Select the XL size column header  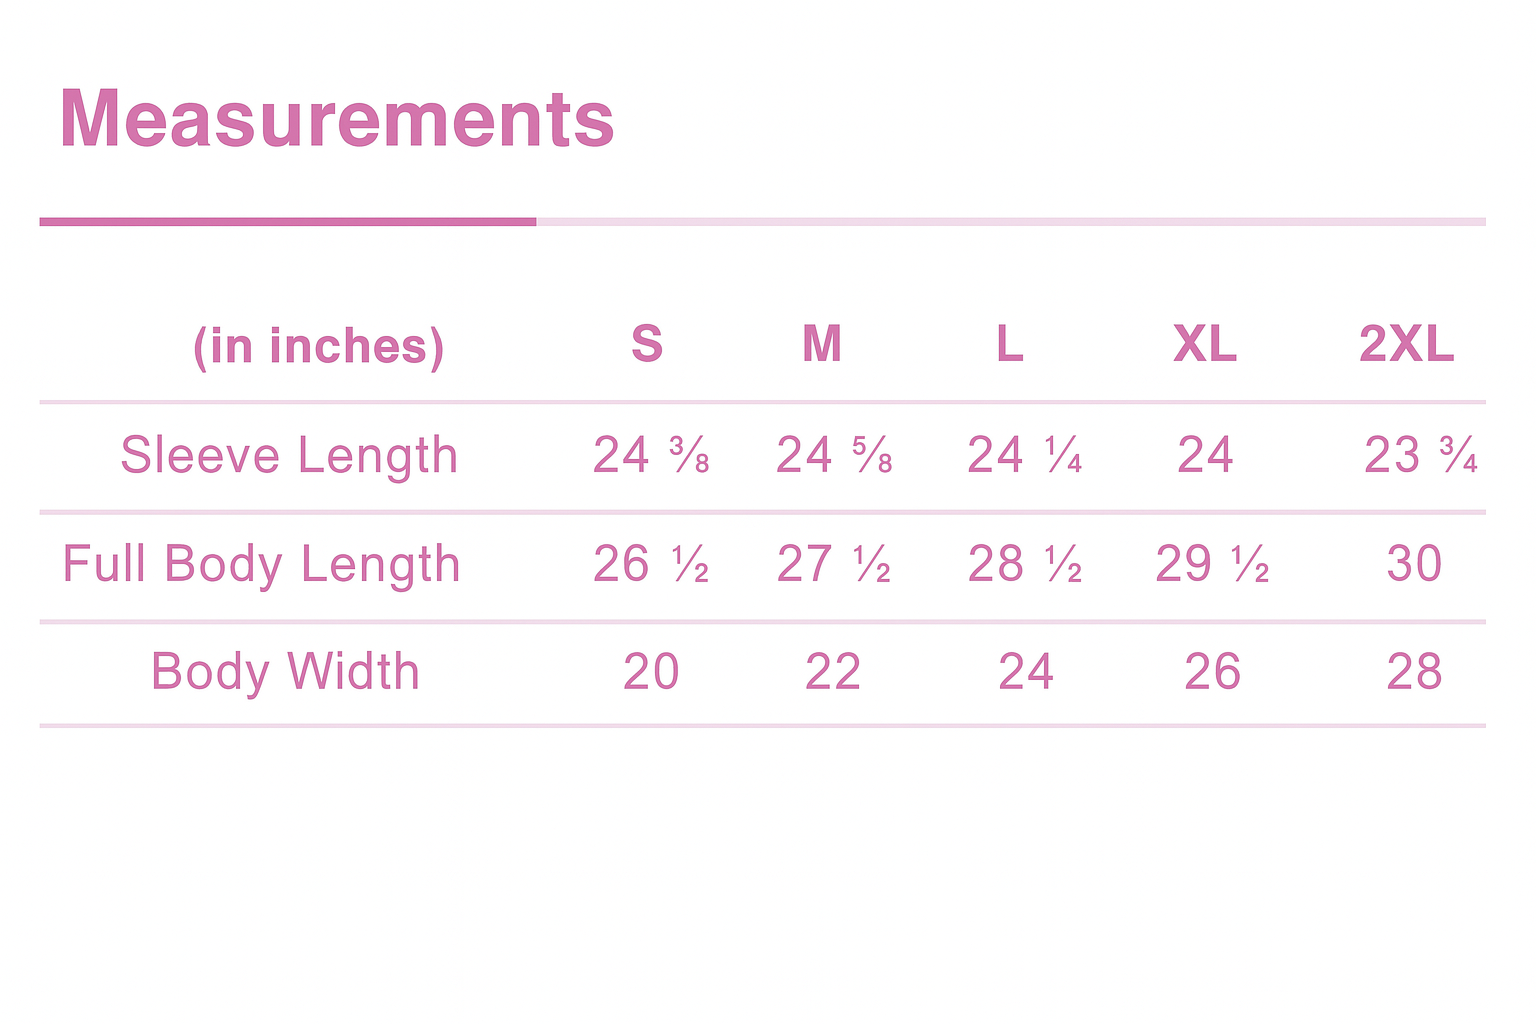point(1205,344)
